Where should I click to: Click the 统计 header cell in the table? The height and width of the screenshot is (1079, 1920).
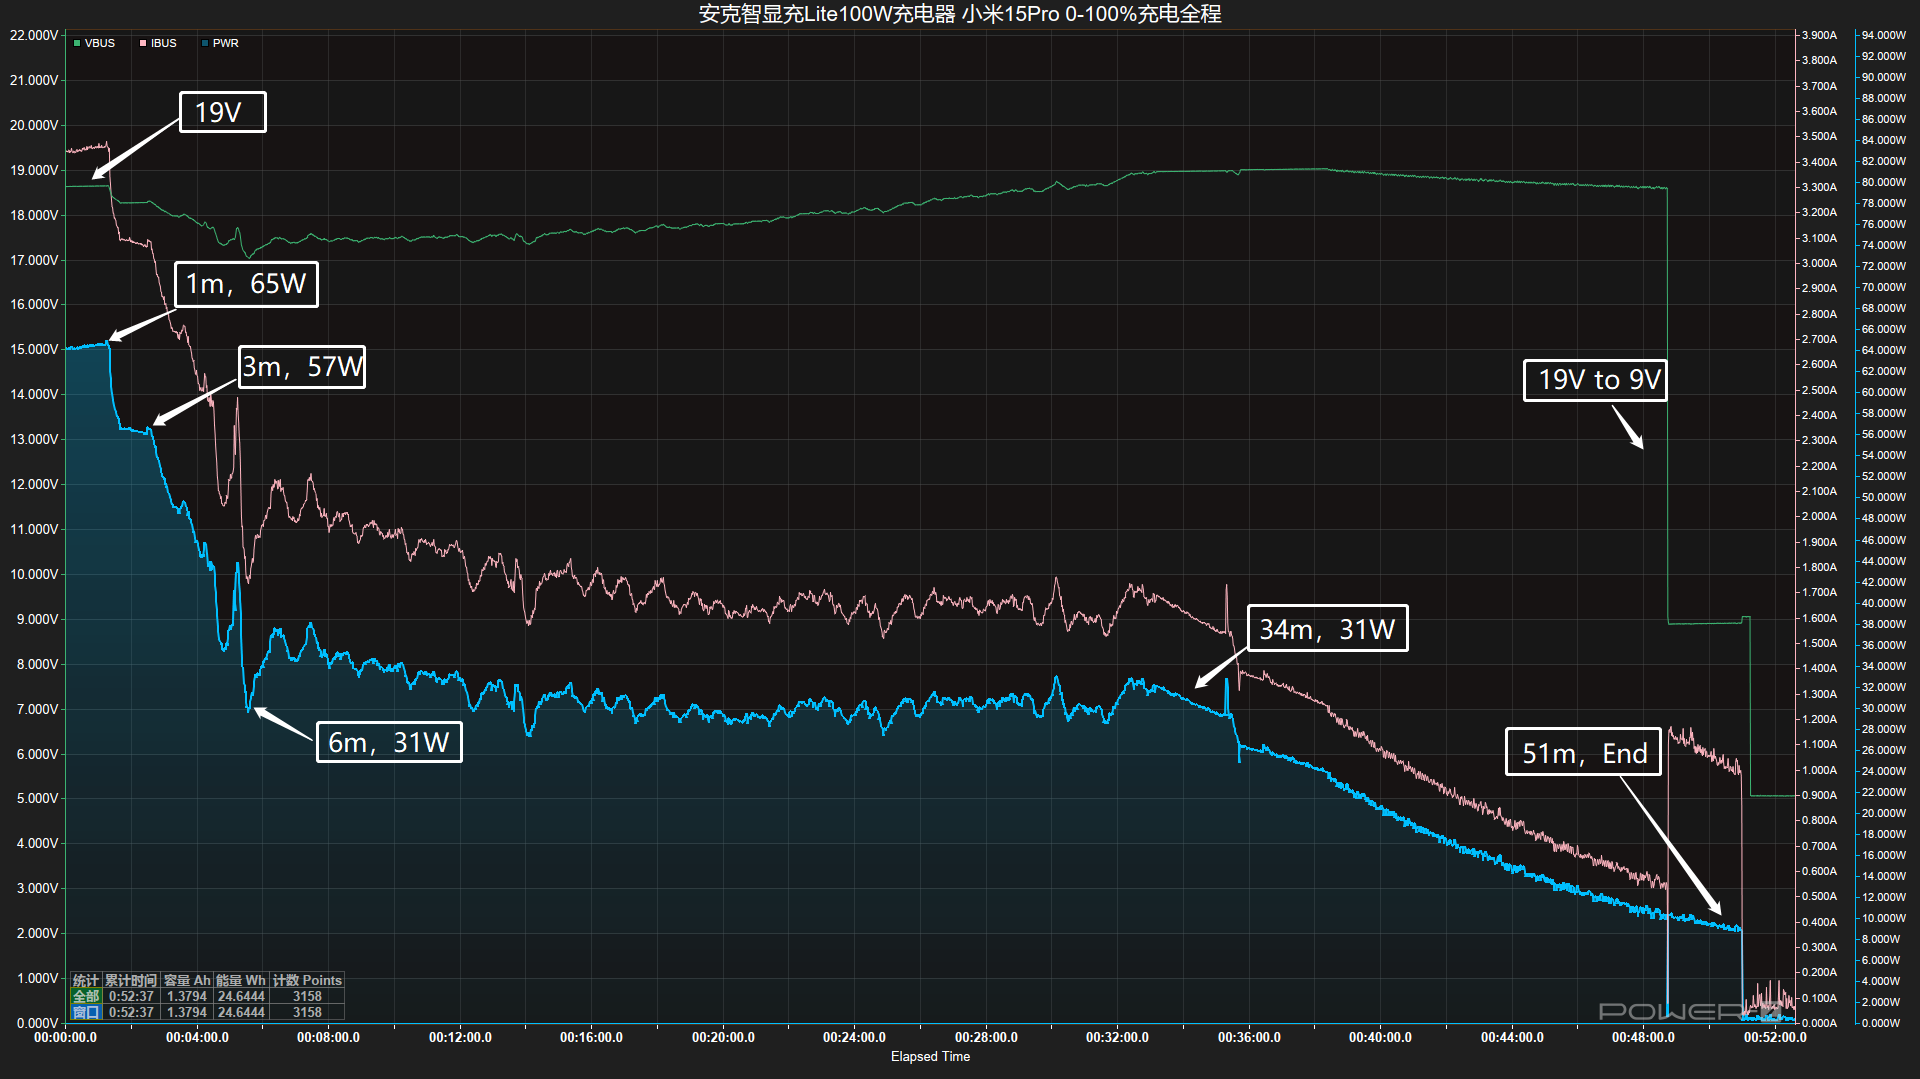[86, 980]
